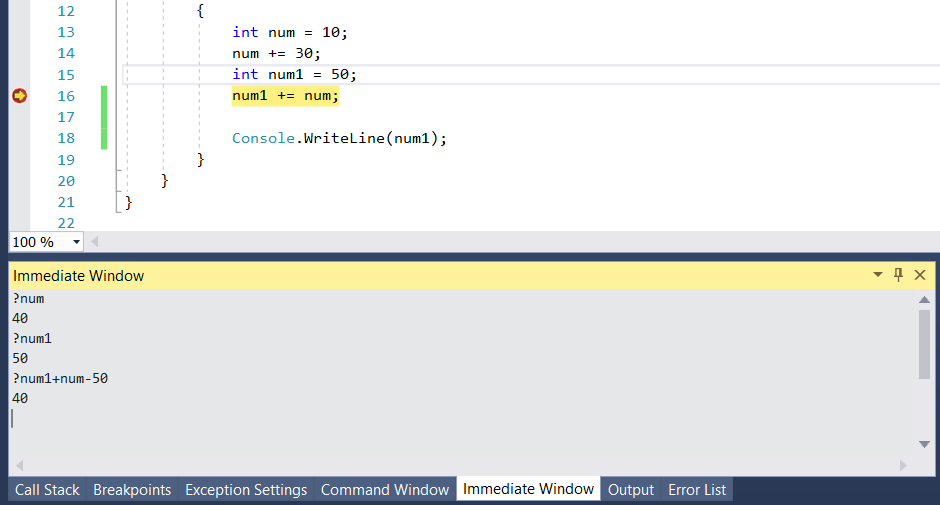Switch to the Call Stack tab
940x505 pixels.
pos(47,489)
